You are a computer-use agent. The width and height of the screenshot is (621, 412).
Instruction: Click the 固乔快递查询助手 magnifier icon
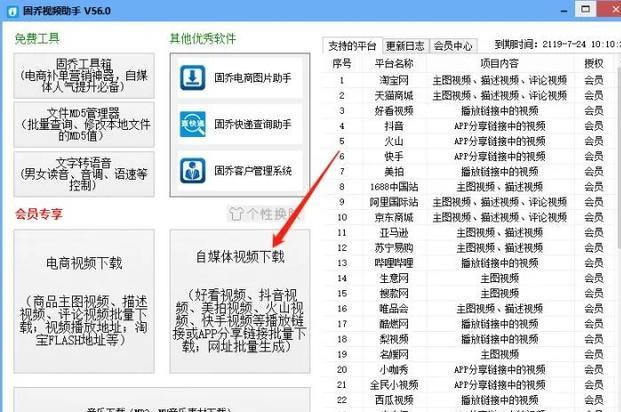click(192, 124)
